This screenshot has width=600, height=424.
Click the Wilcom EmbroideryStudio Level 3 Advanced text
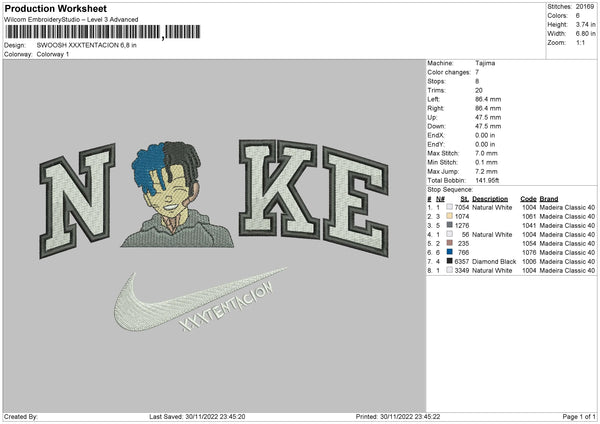pyautogui.click(x=71, y=20)
